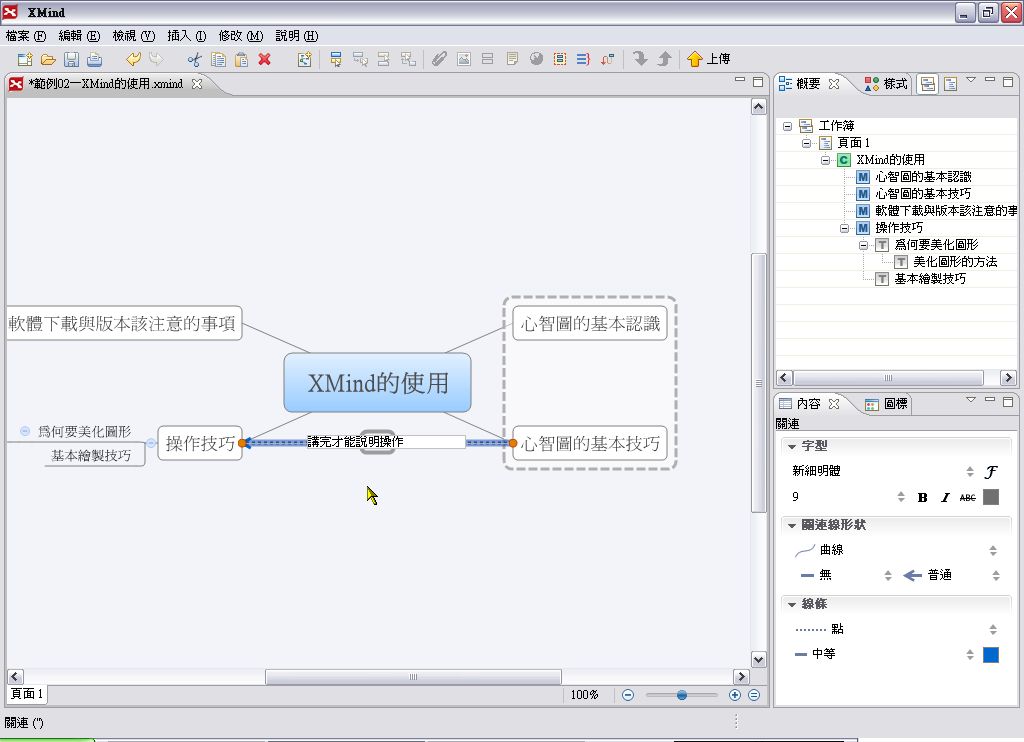Image resolution: width=1024 pixels, height=742 pixels.
Task: Open the 普通 arrow style dropdown
Action: (995, 575)
